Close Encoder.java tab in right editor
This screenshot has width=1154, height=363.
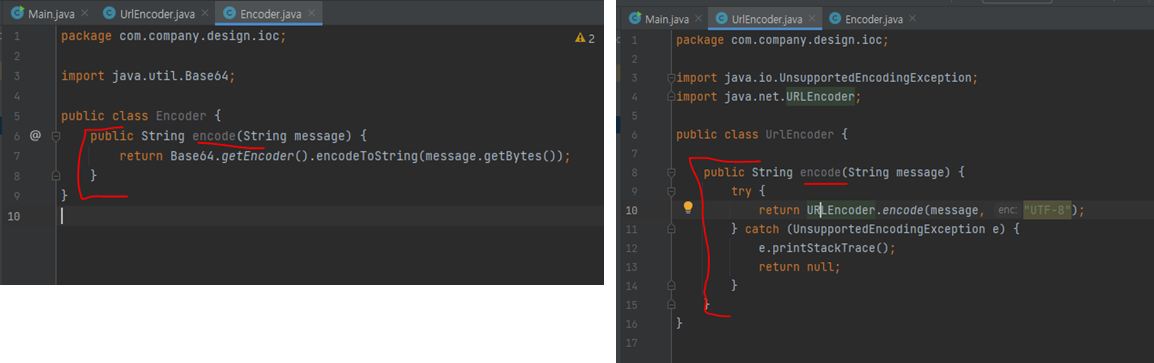click(x=913, y=18)
